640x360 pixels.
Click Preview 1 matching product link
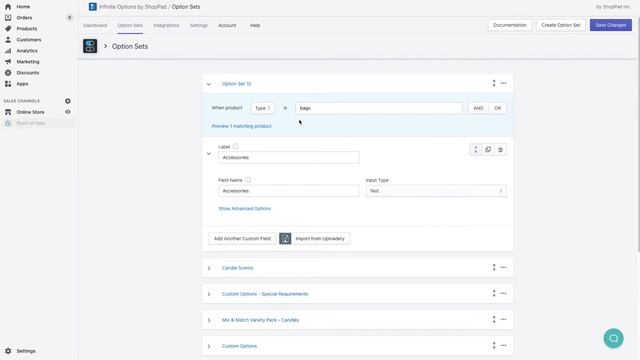coord(242,126)
